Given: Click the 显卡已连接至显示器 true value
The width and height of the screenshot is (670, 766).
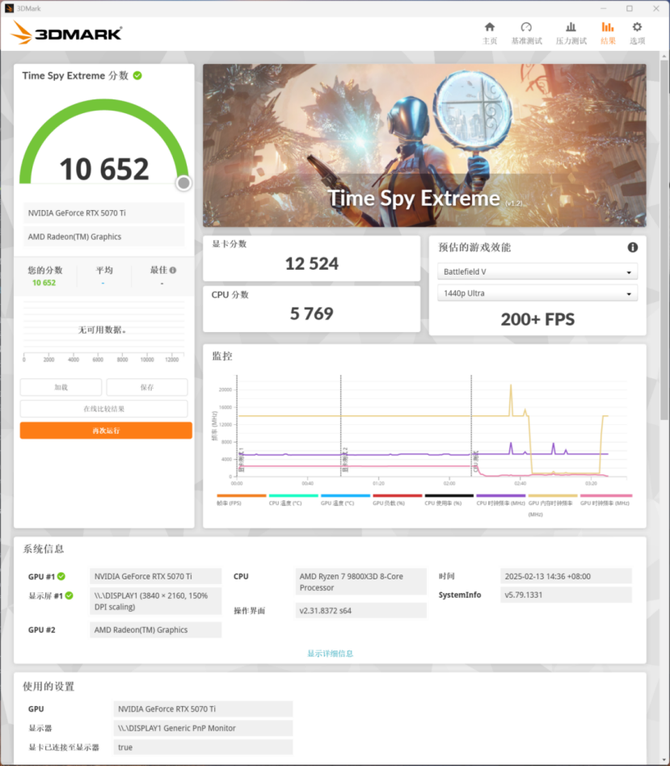Looking at the screenshot, I should [203, 747].
